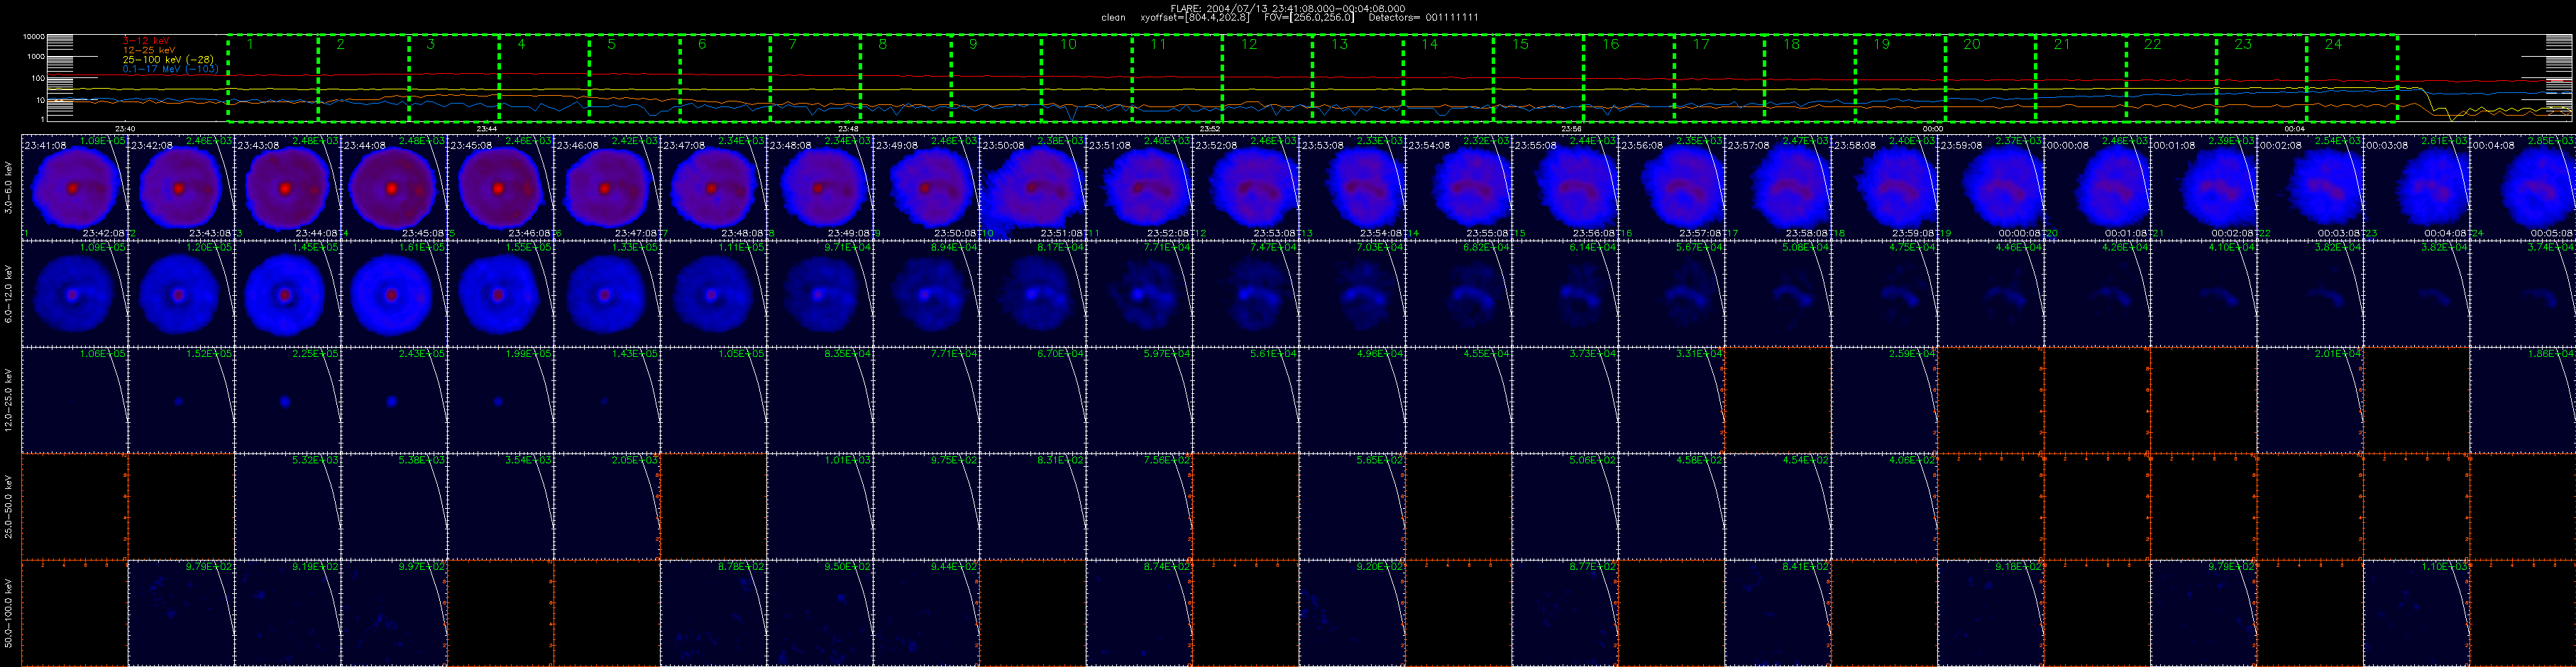Select time interval box 4 in light curve
This screenshot has width=2576, height=667.
pos(544,78)
